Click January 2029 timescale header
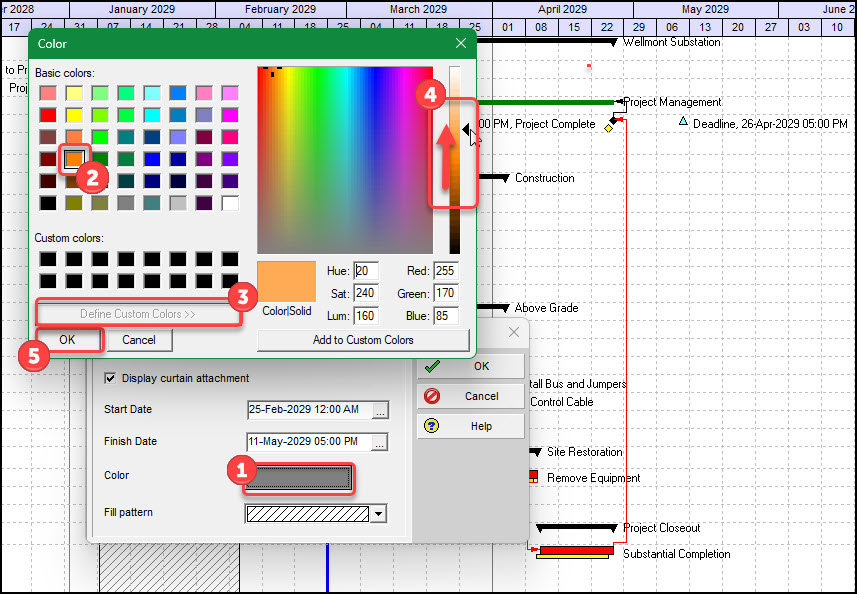This screenshot has width=857, height=594. [x=142, y=9]
